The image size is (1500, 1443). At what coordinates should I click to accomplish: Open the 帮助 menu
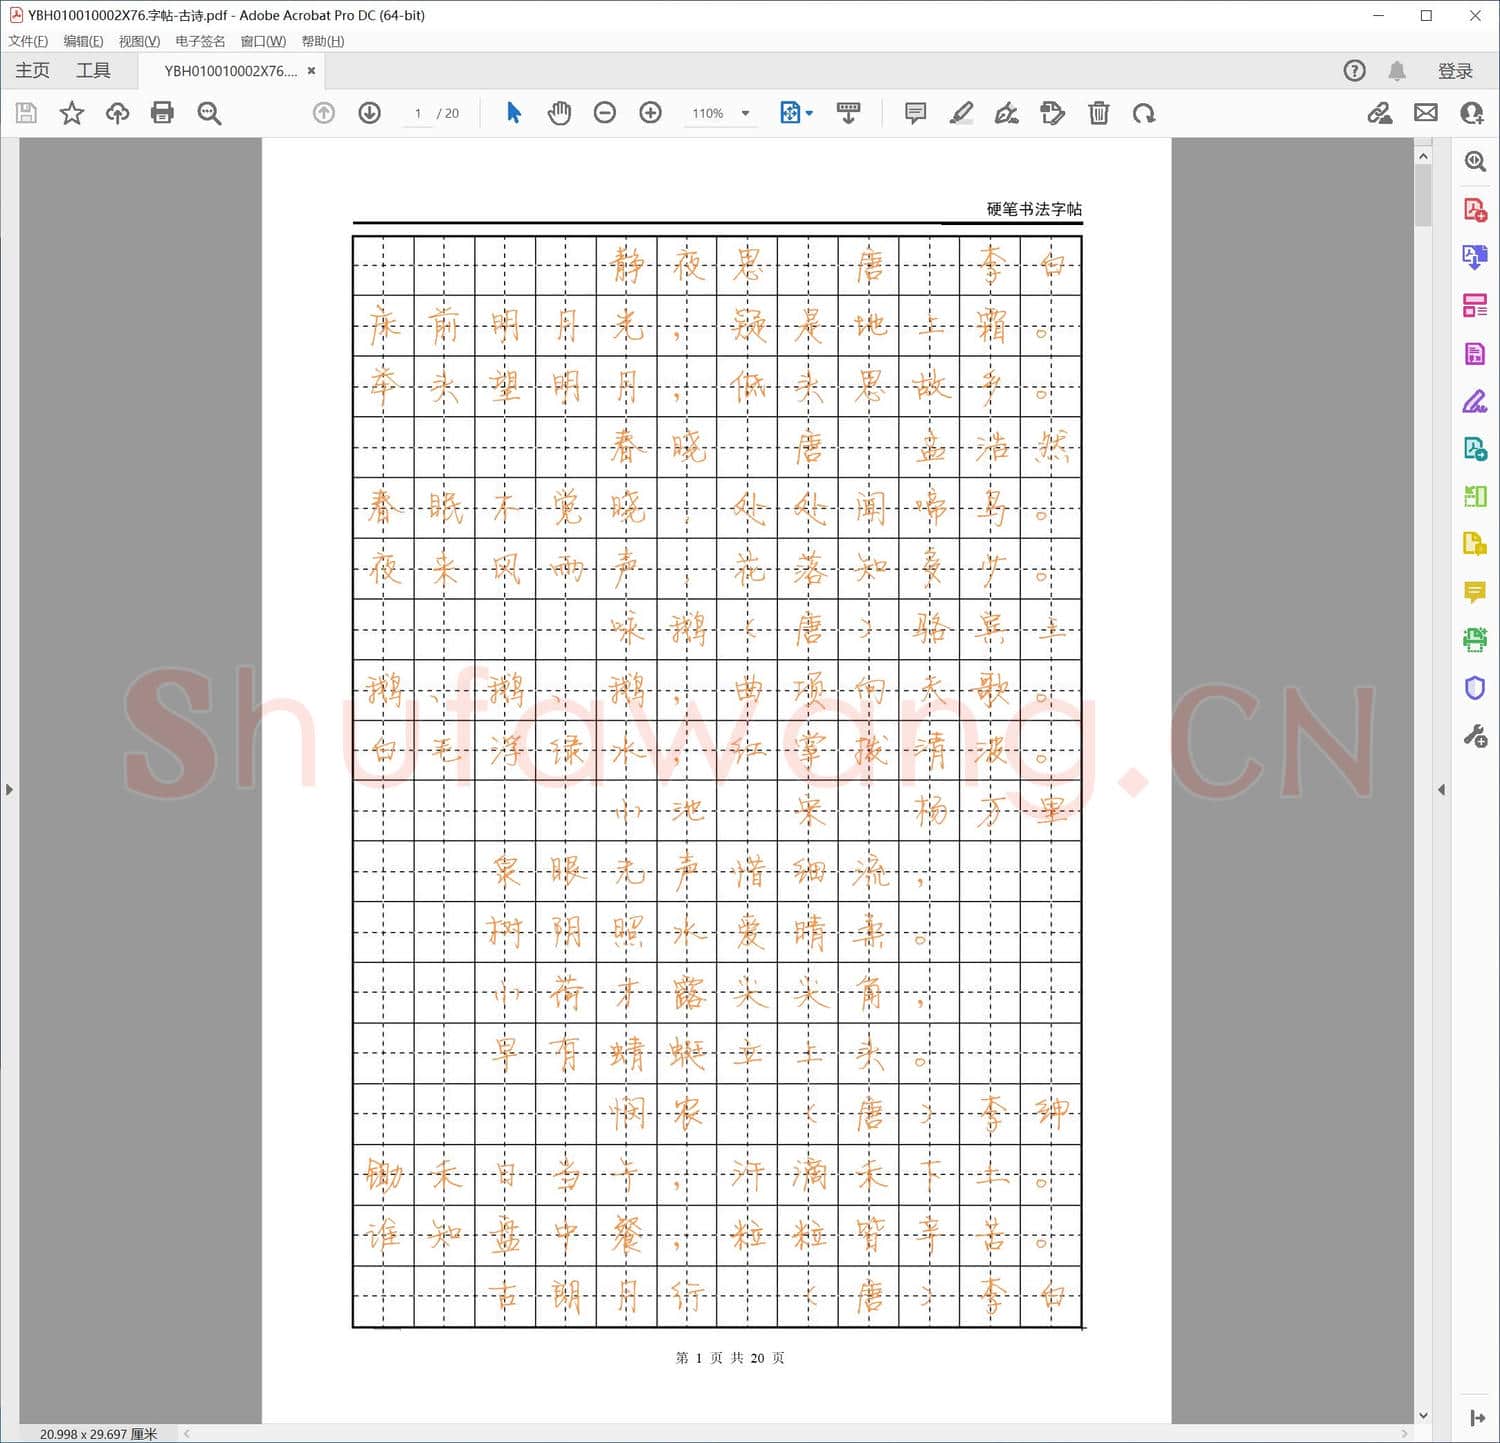pyautogui.click(x=323, y=41)
